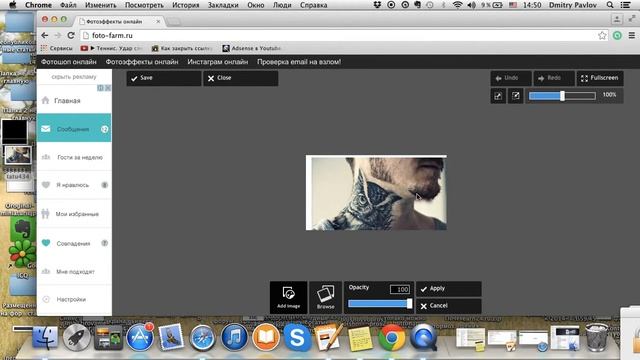Image resolution: width=640 pixels, height=360 pixels.
Task: Click the tattoo photo on canvas
Action: [x=376, y=193]
